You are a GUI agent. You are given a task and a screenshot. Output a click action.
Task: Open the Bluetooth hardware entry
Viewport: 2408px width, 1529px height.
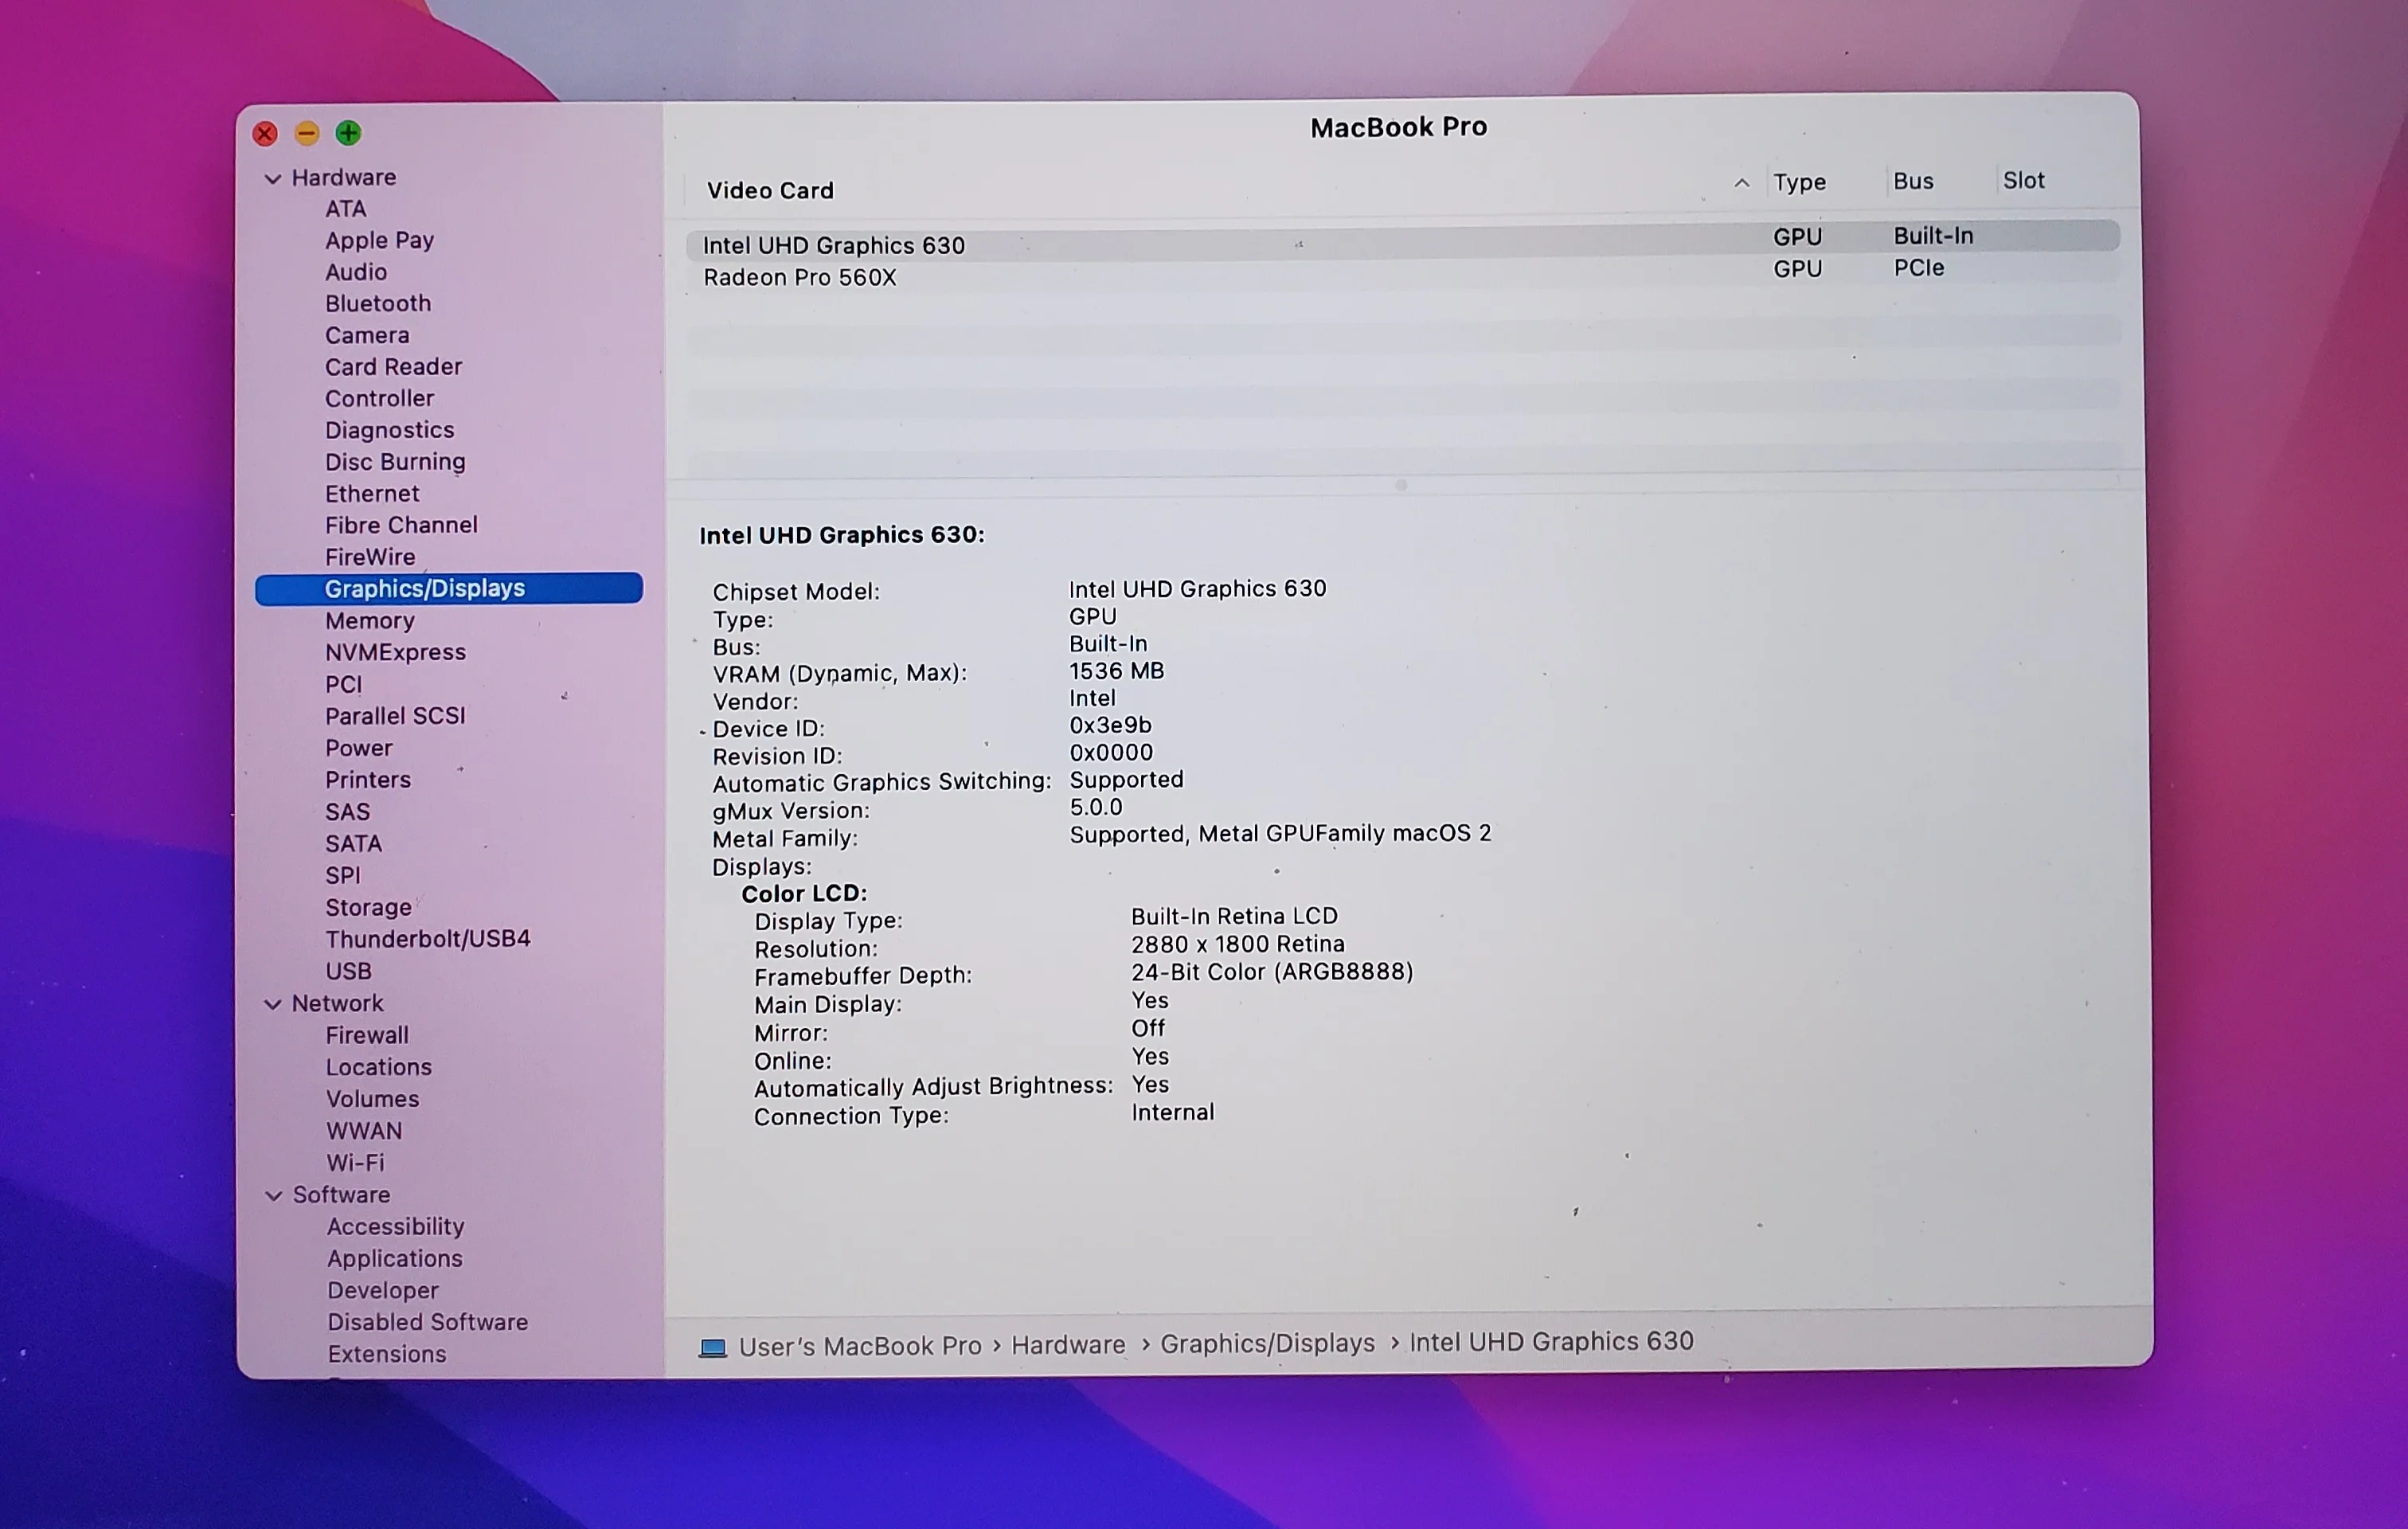(x=378, y=304)
